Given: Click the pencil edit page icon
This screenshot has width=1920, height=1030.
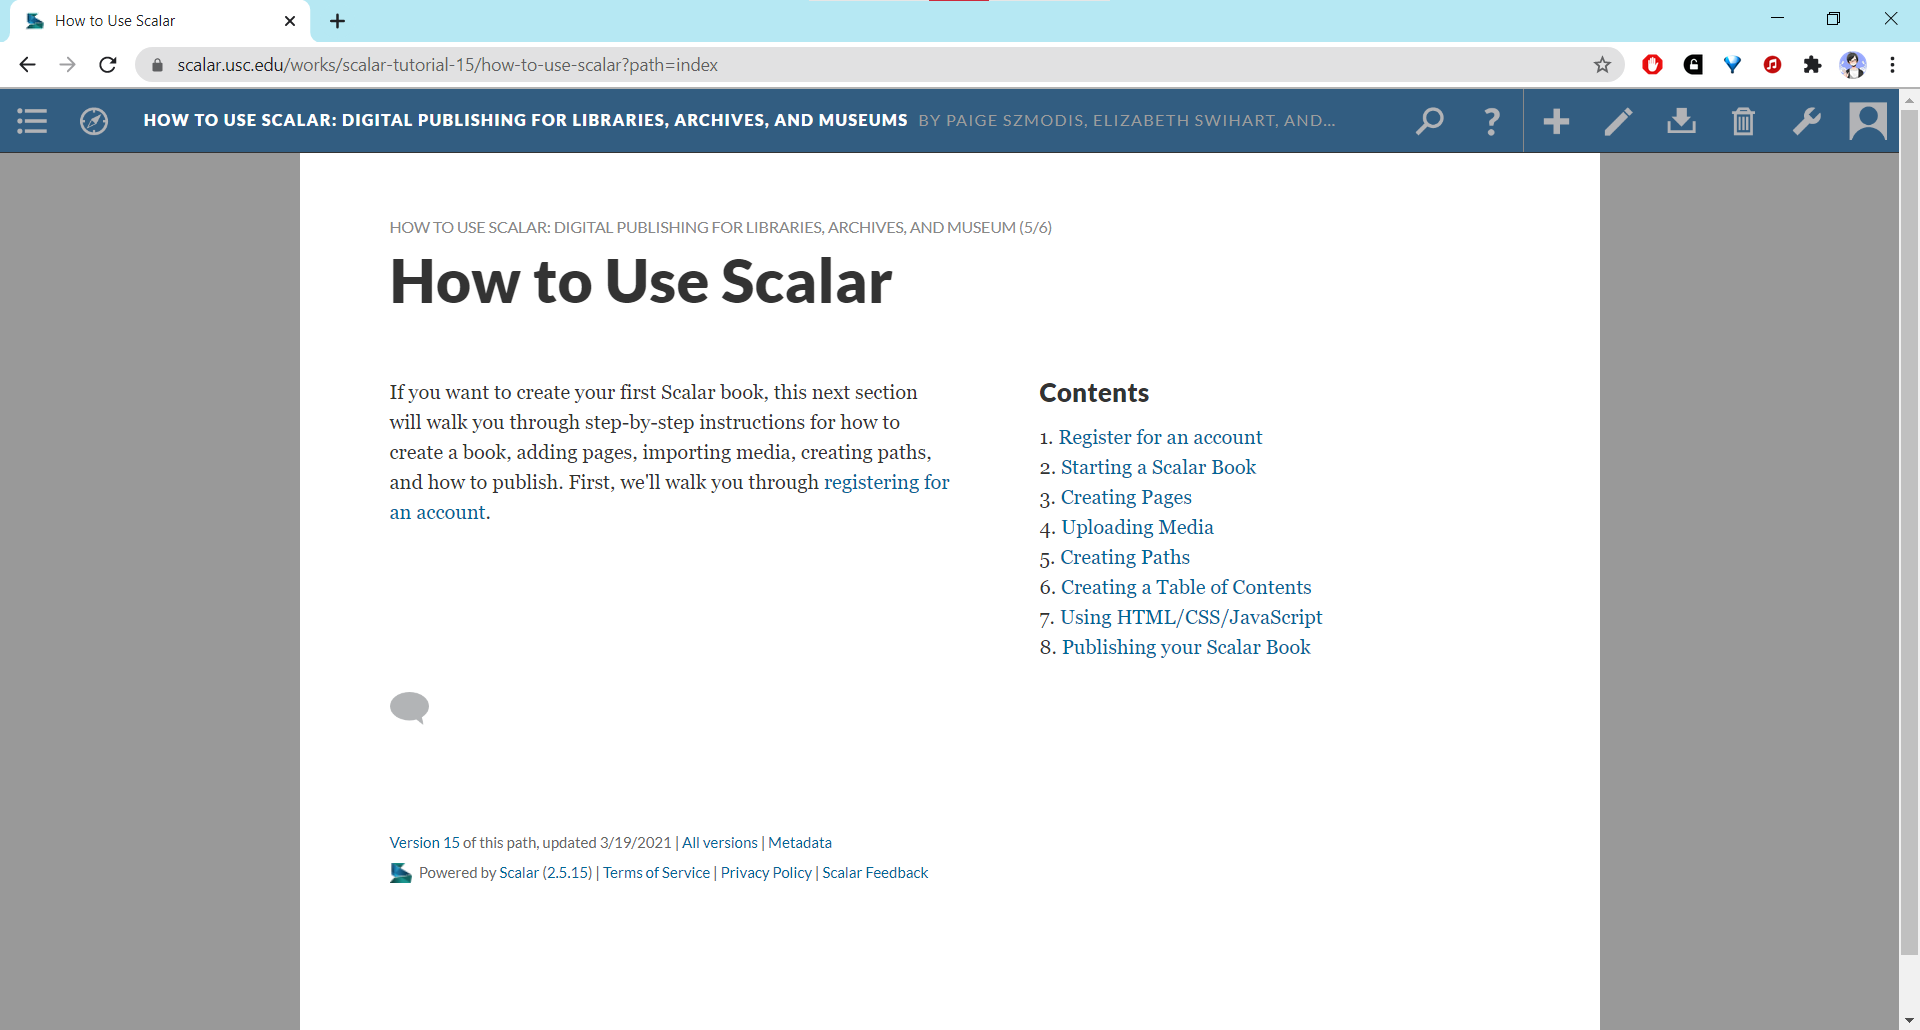Looking at the screenshot, I should [x=1618, y=121].
